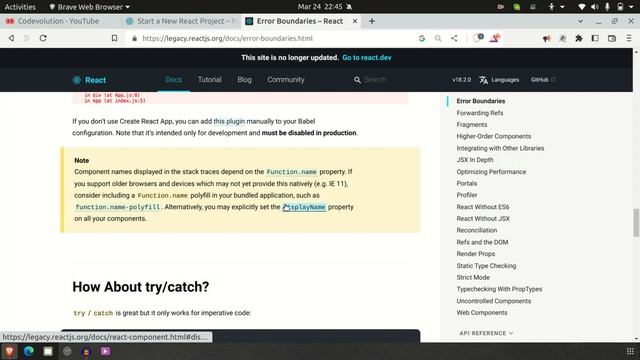
Task: Open the Brave Rewards triangle icon
Action: pos(495,38)
